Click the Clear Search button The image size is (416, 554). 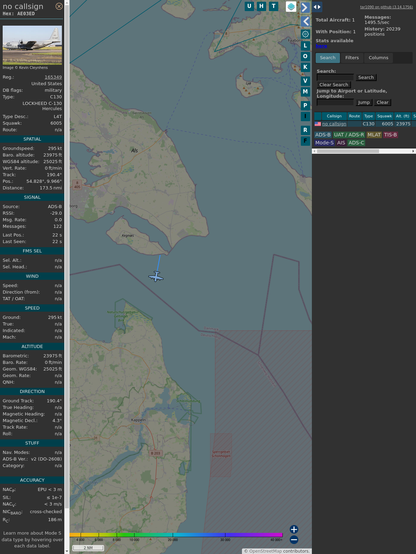click(x=334, y=84)
